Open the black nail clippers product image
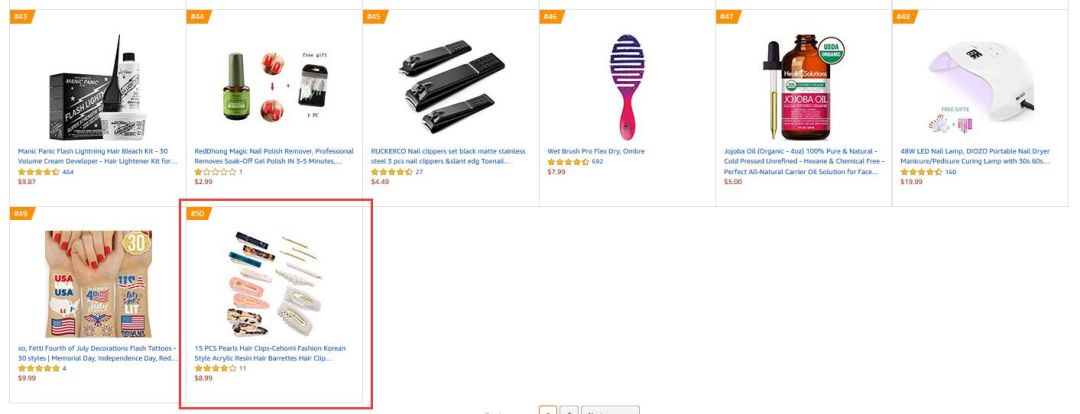The image size is (1080, 414). coord(451,86)
